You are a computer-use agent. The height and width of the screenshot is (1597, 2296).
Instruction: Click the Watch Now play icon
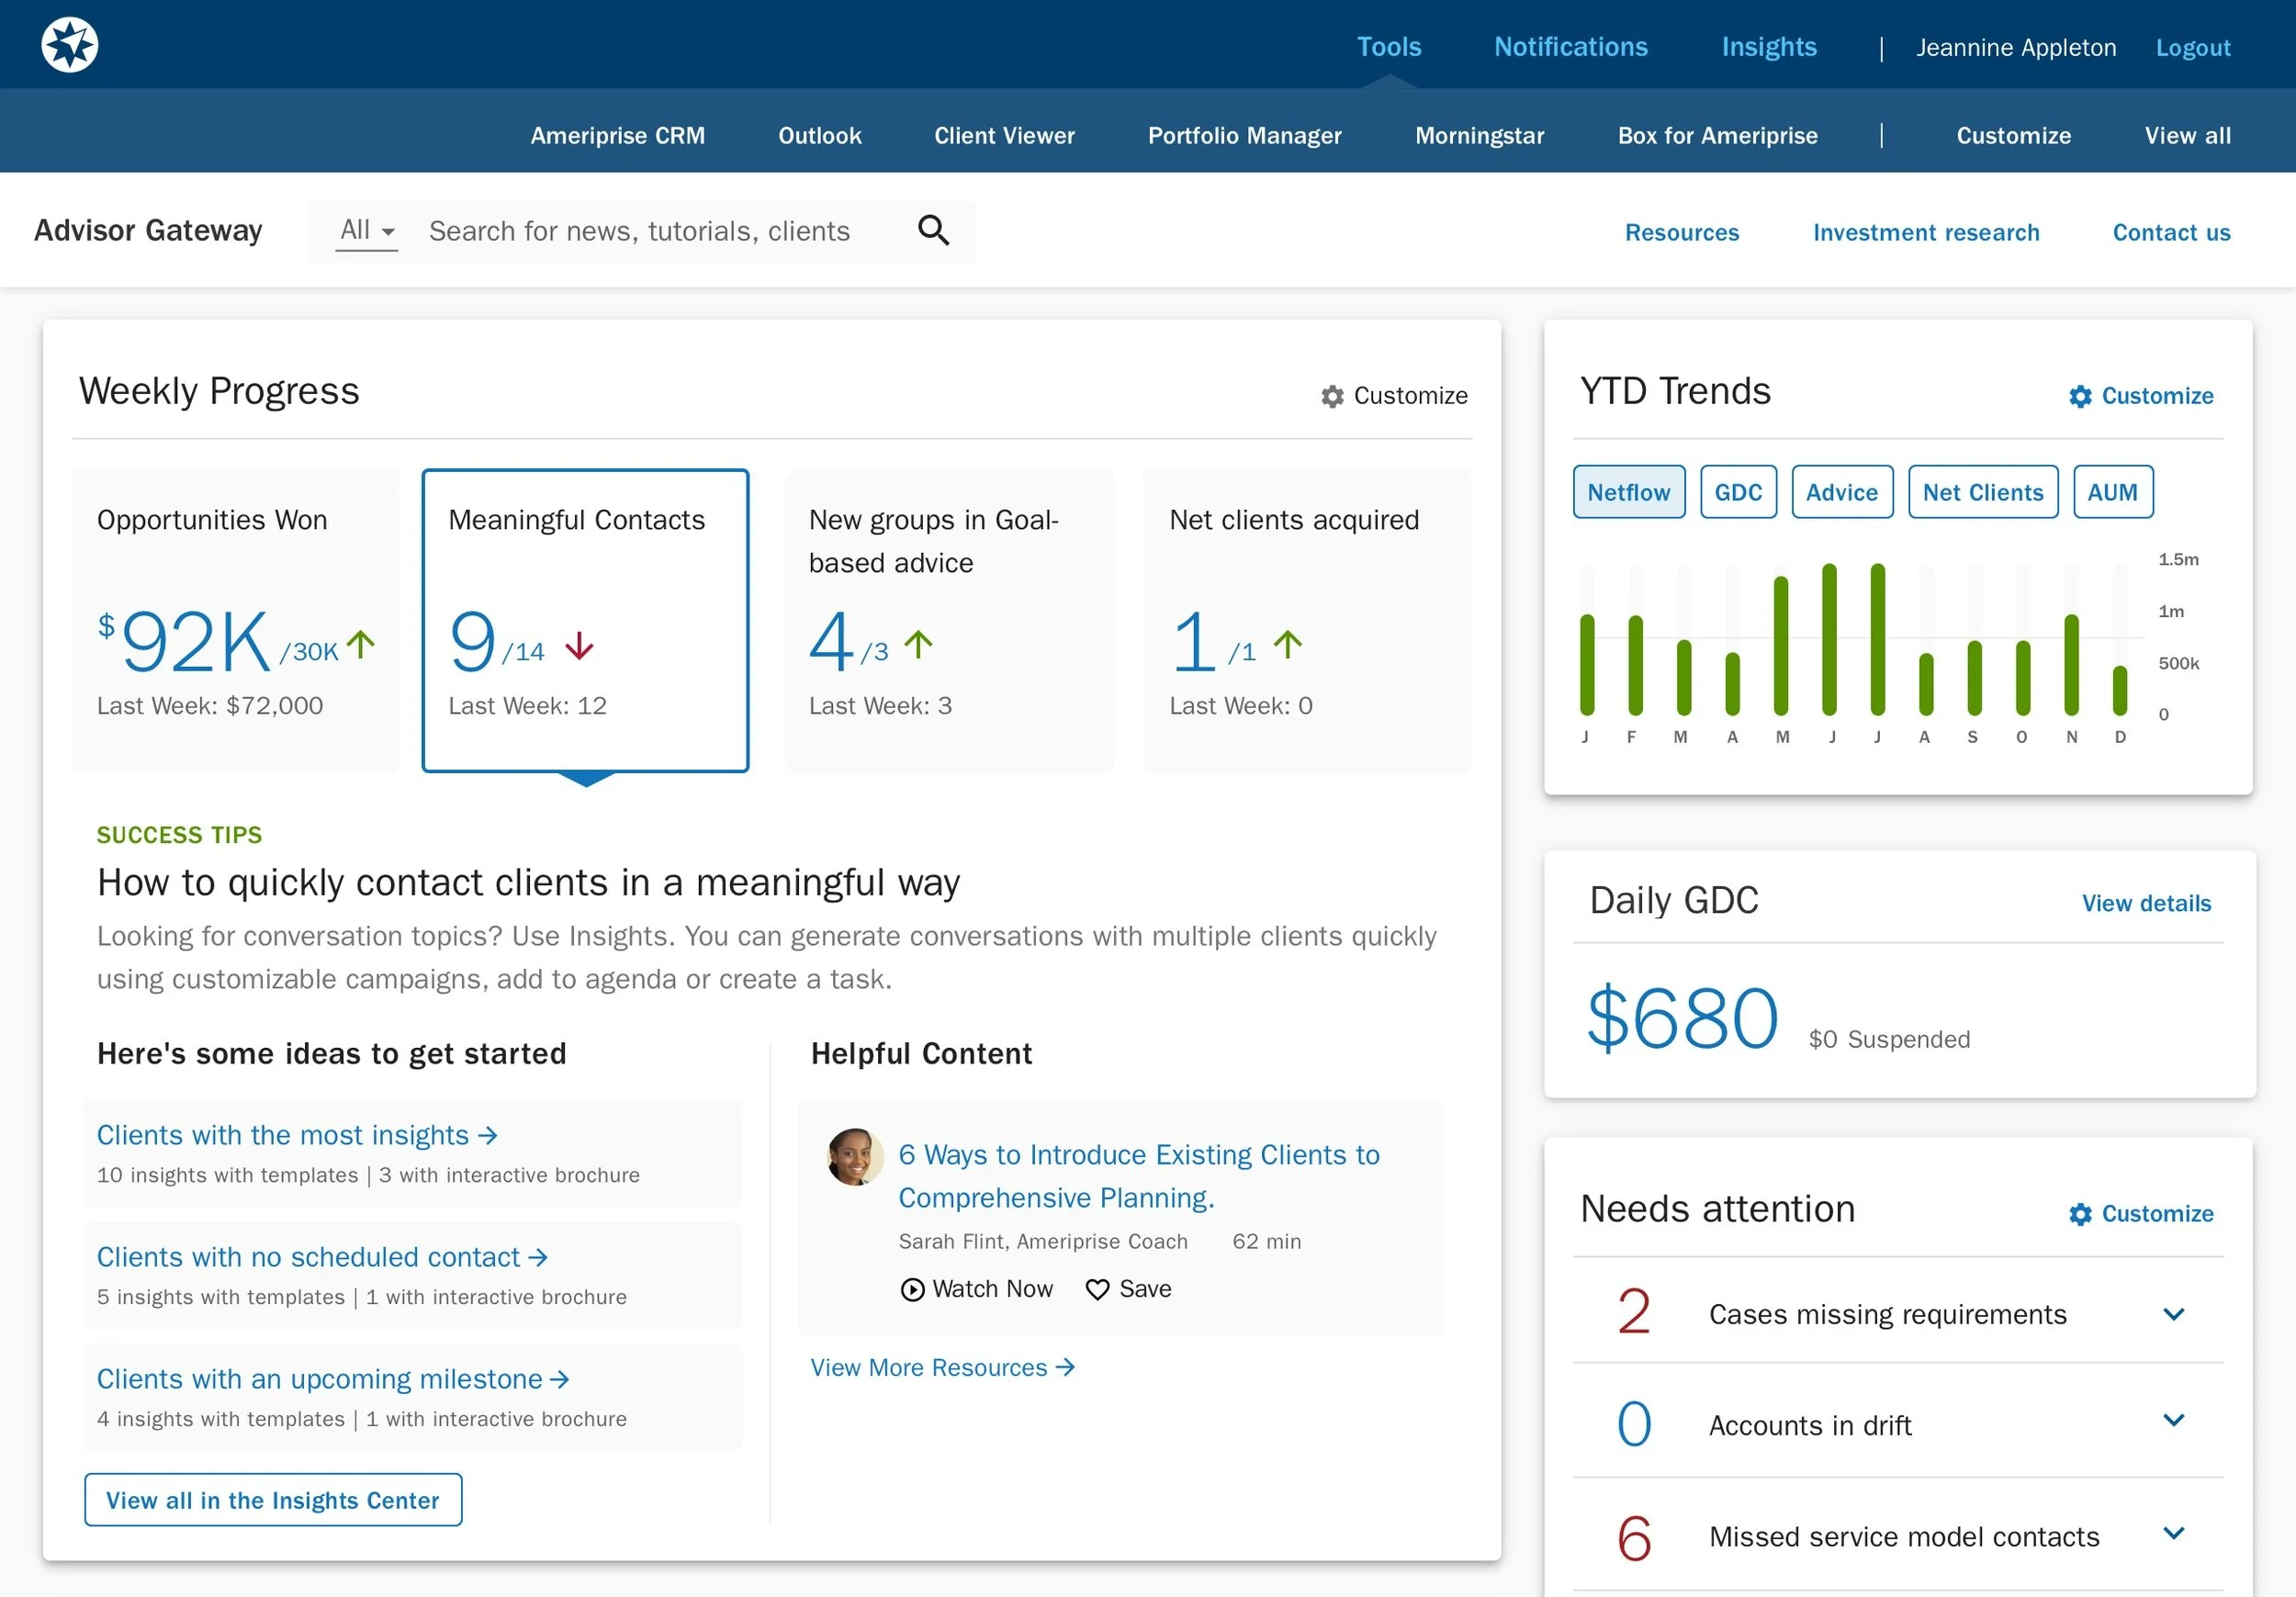click(911, 1289)
